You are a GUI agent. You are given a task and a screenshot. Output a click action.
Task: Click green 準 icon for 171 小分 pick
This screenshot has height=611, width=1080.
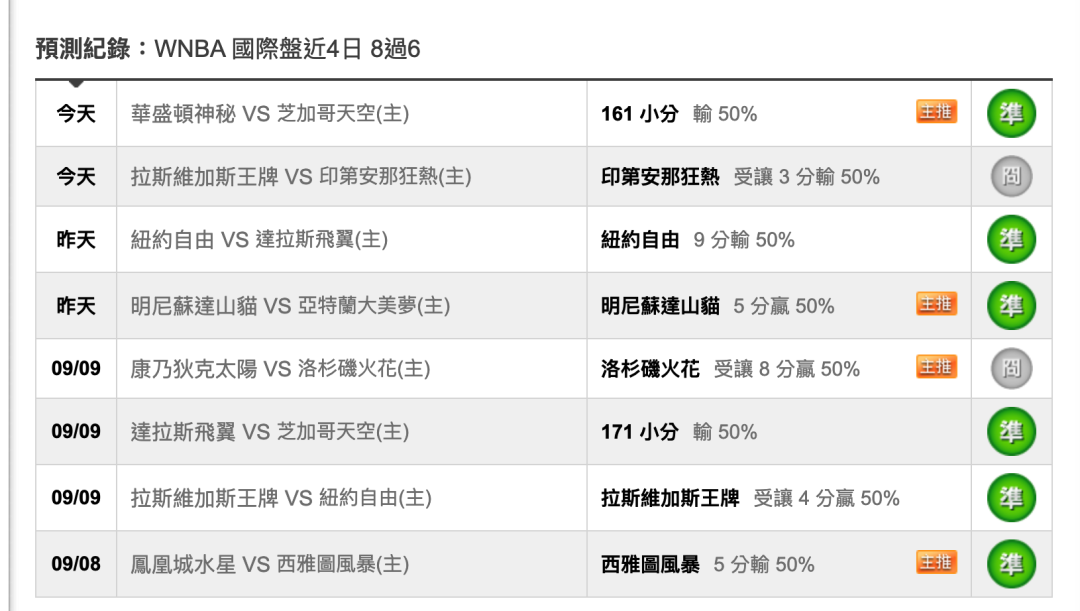[x=1011, y=432]
